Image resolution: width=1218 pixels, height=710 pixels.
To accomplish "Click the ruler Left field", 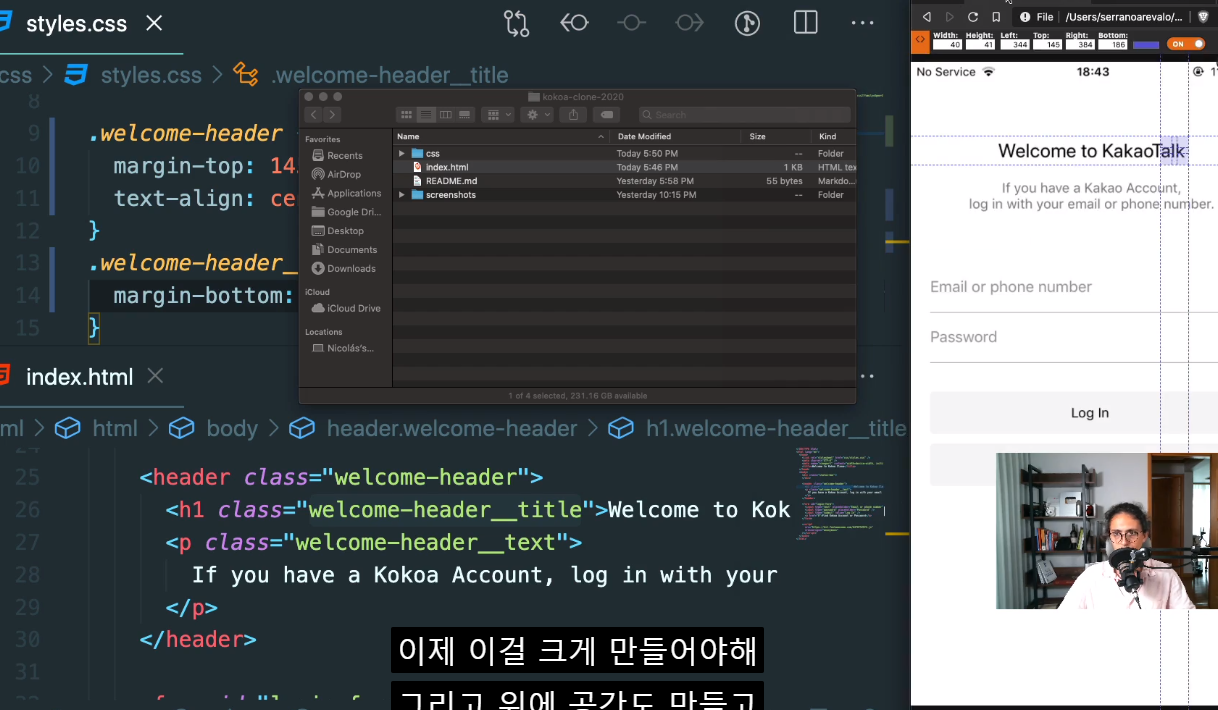I will pyautogui.click(x=1015, y=44).
